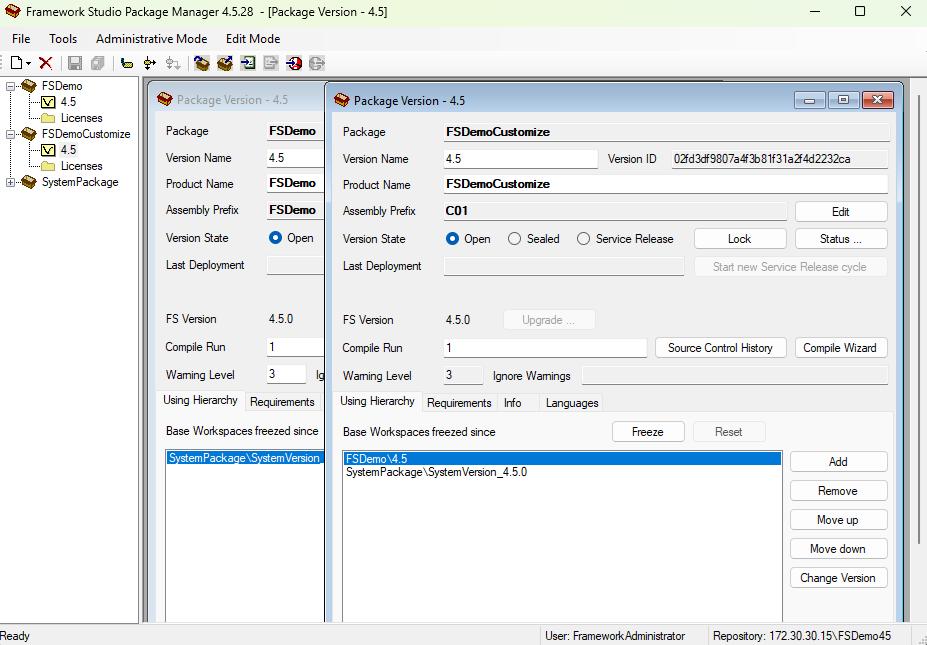Switch to Requirements tab in front window

click(459, 403)
